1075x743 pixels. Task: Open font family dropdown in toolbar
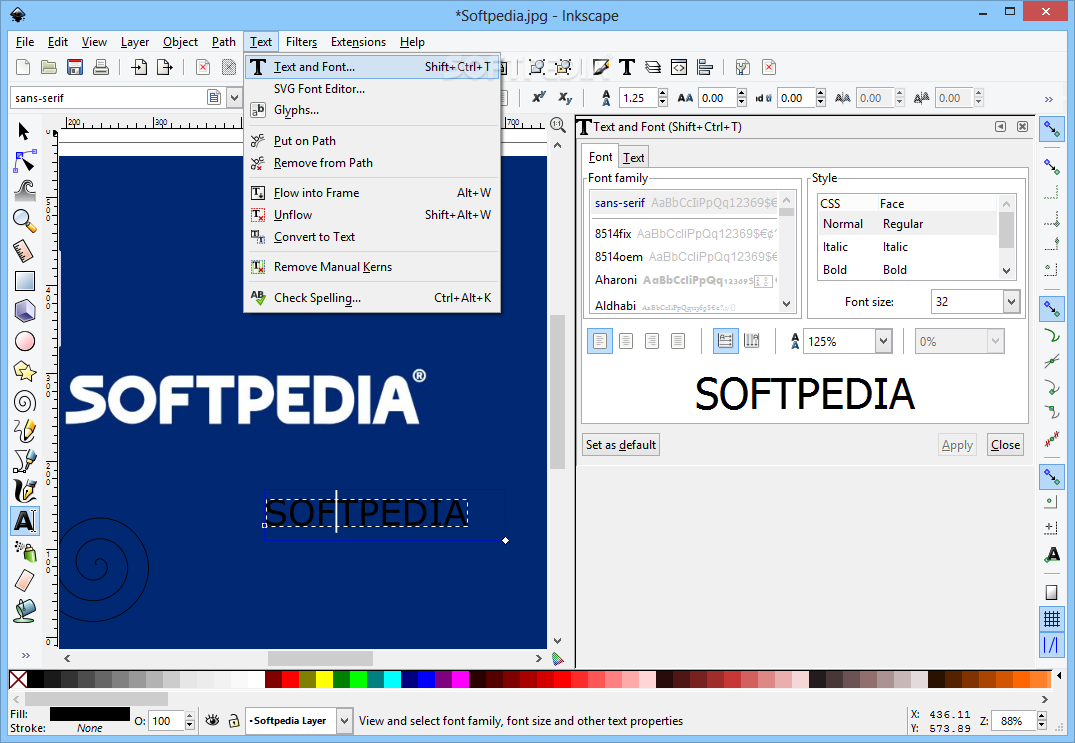click(x=234, y=98)
